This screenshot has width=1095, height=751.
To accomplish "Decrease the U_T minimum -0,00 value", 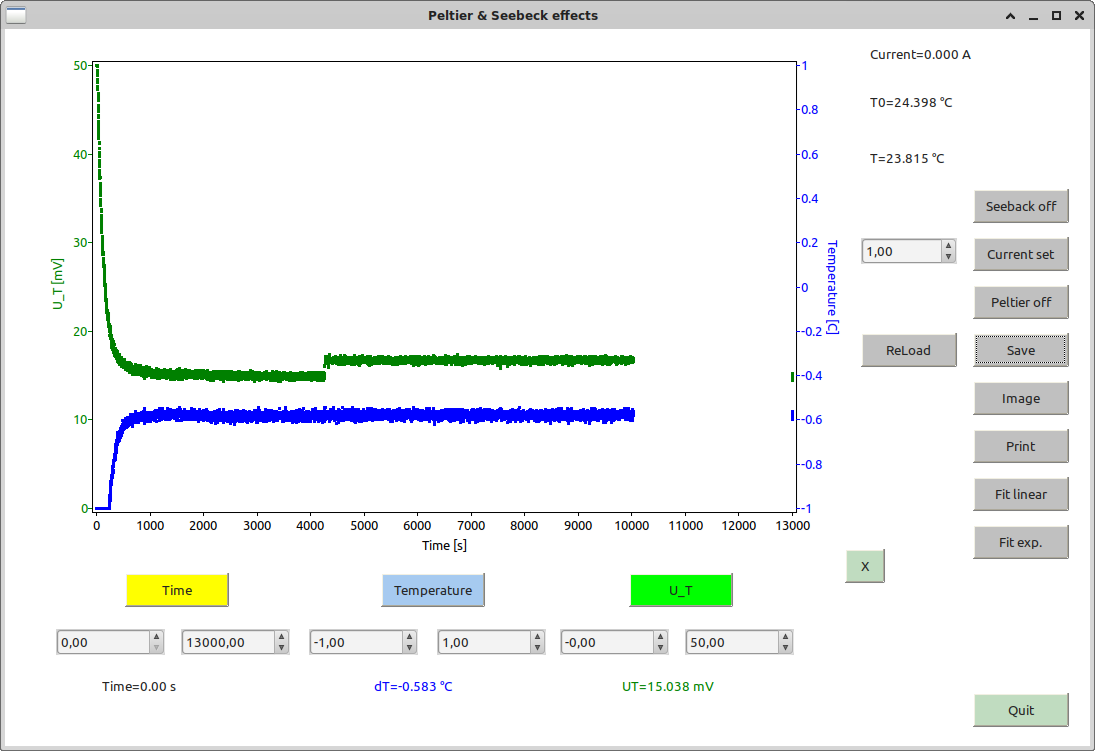I will click(x=661, y=648).
